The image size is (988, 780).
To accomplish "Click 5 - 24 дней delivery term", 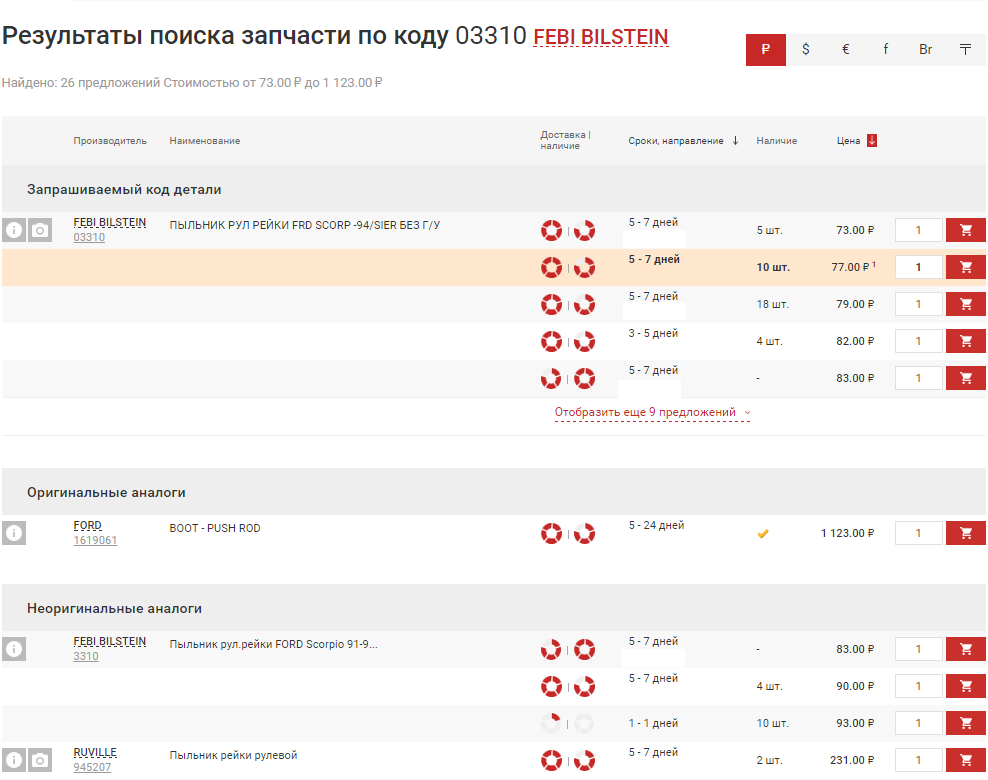I will coord(656,525).
